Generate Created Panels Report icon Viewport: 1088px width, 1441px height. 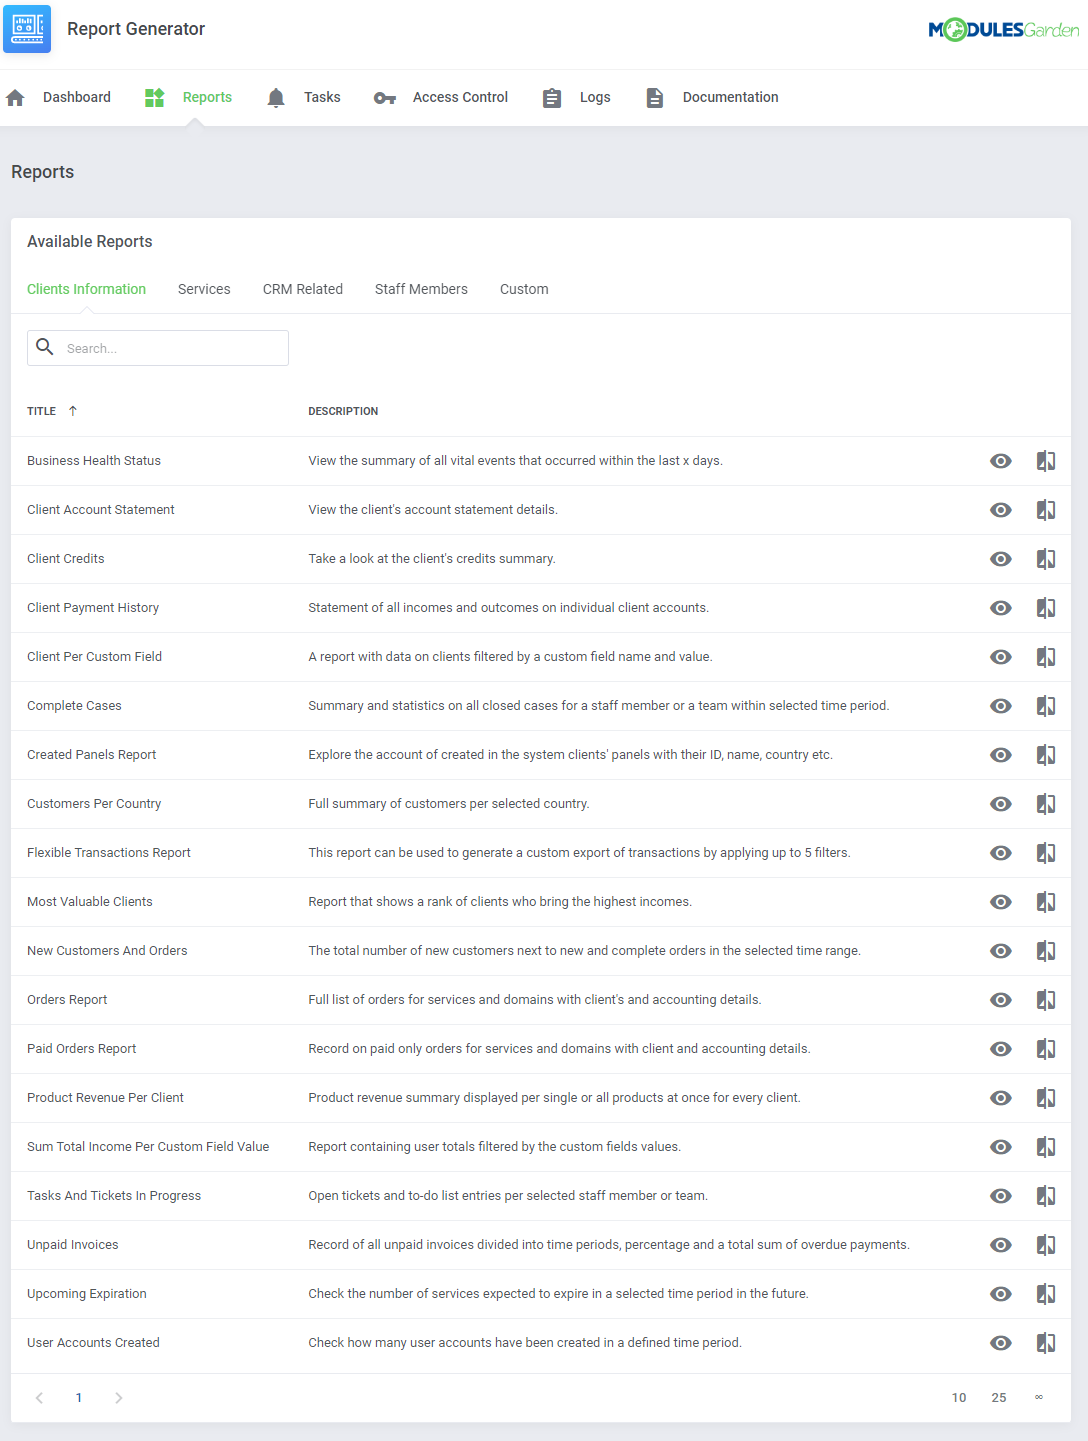coord(1046,755)
